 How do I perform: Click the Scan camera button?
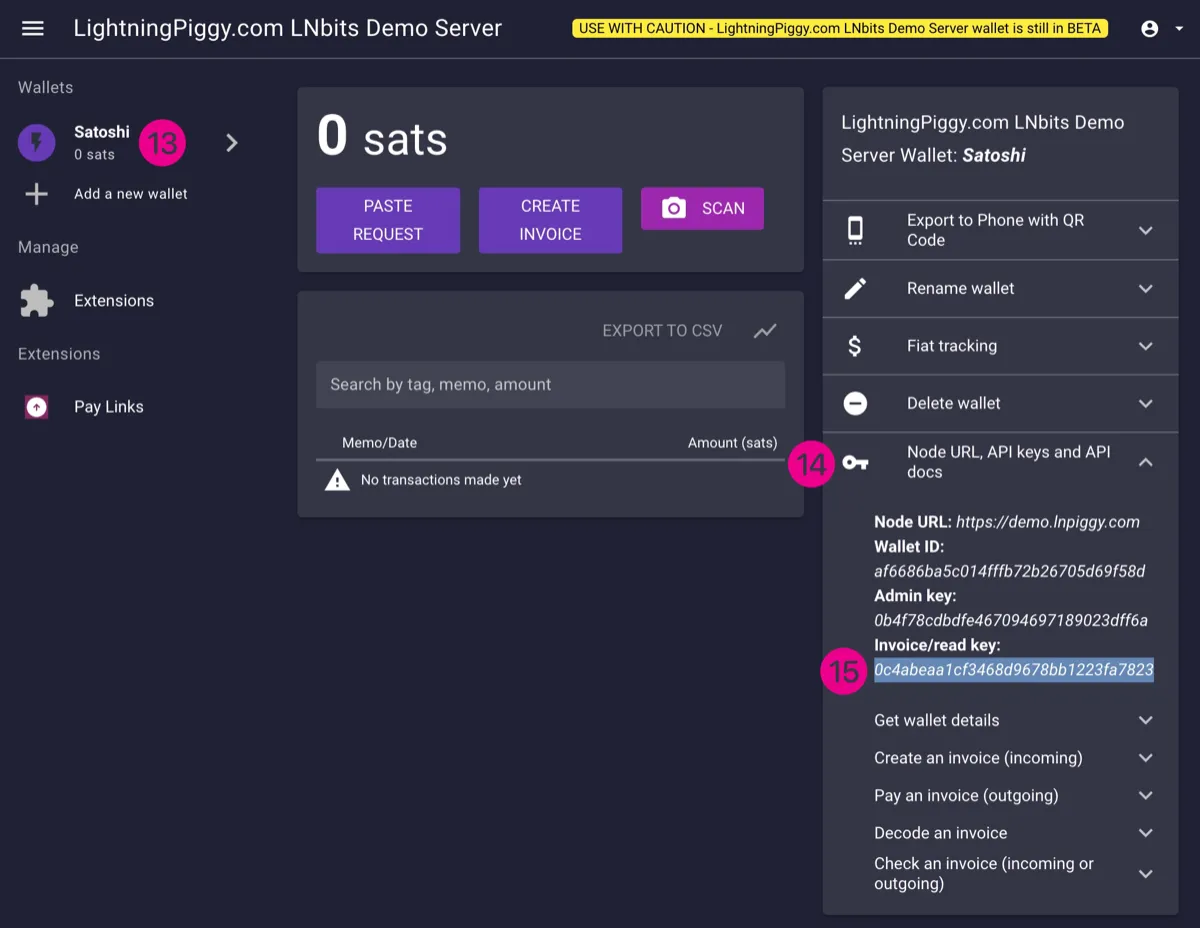point(702,208)
